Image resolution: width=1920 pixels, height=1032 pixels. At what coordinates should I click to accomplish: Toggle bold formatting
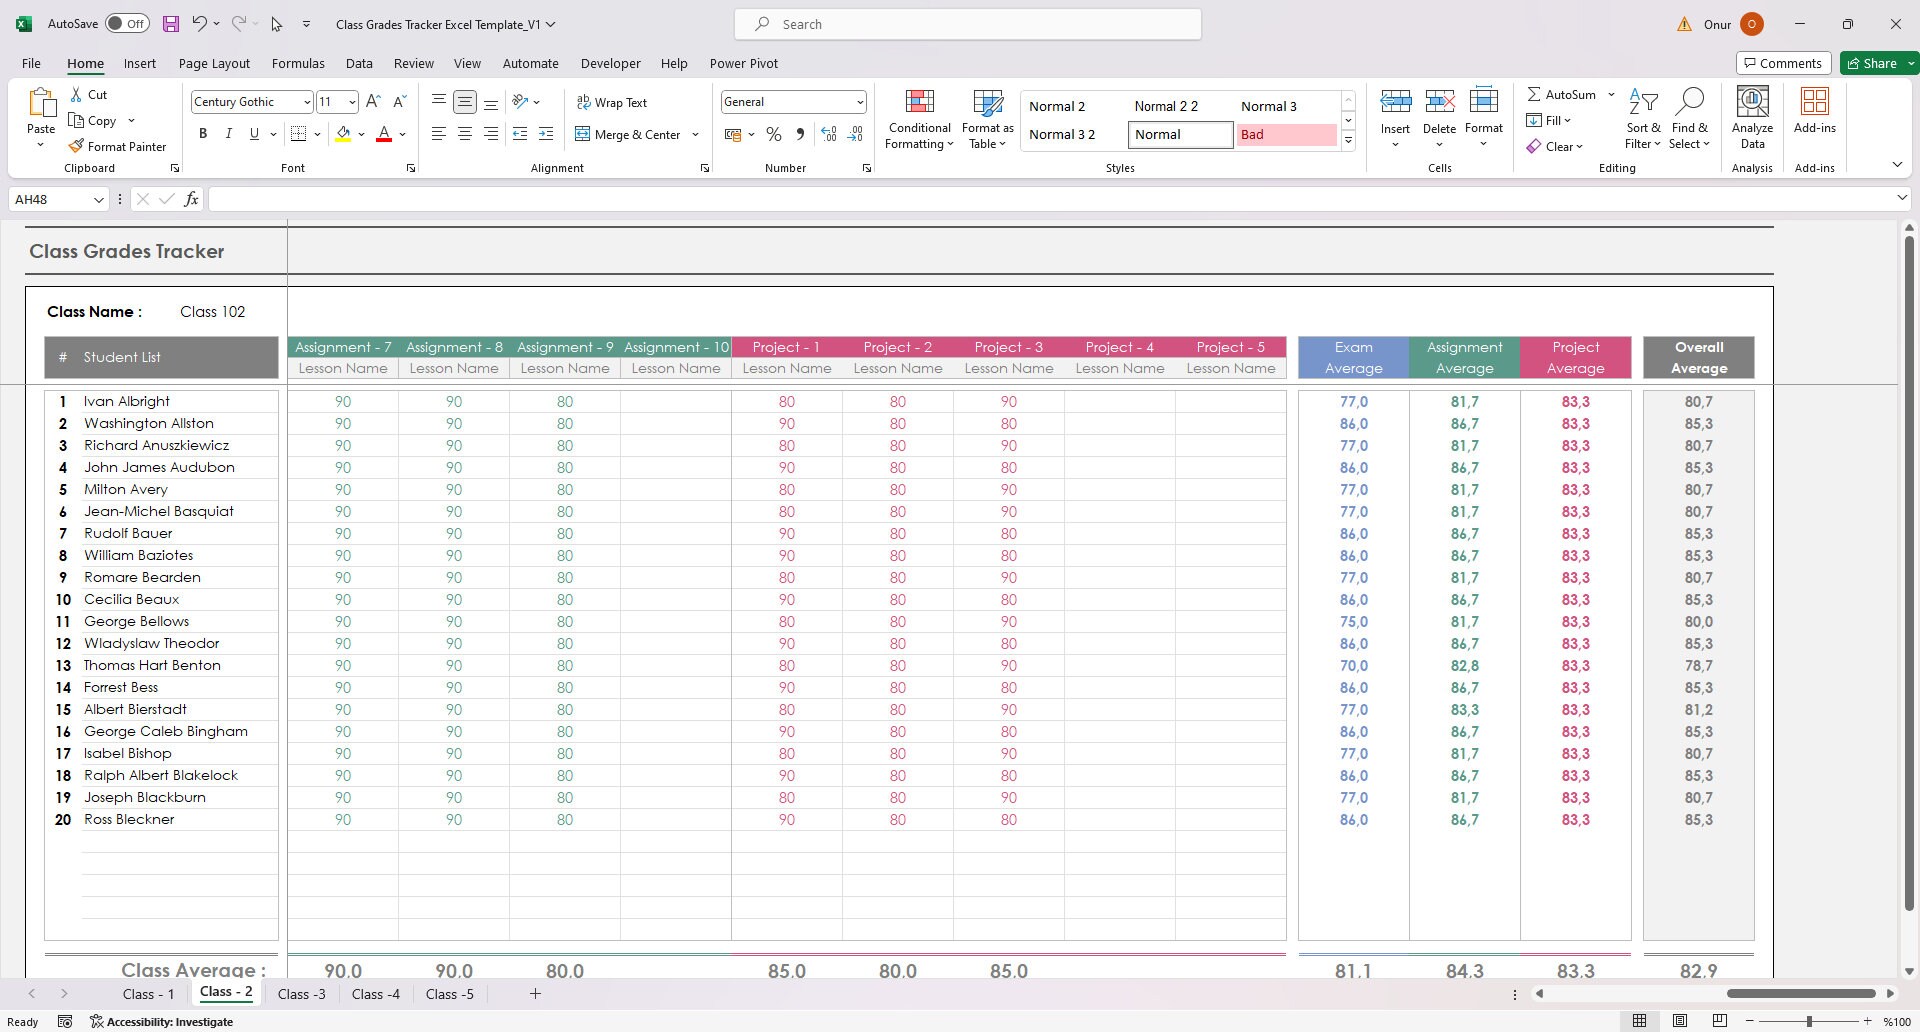[202, 133]
